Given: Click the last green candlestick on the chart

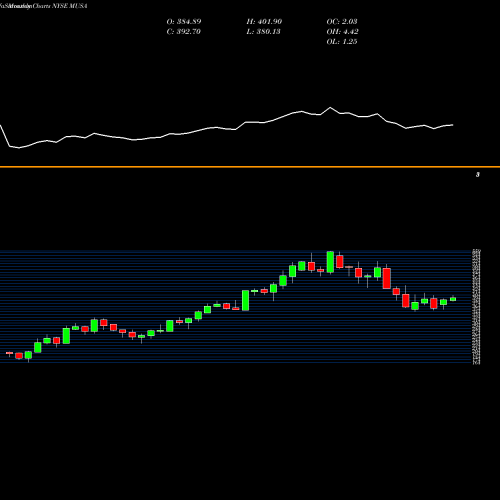Looking at the screenshot, I should click(453, 299).
